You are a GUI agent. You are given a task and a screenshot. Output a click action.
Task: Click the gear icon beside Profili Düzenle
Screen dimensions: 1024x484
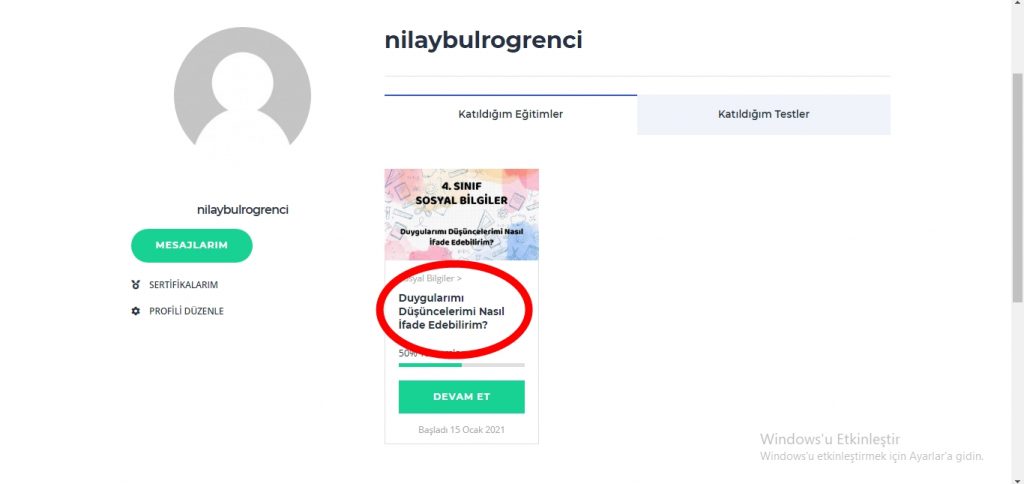(136, 311)
